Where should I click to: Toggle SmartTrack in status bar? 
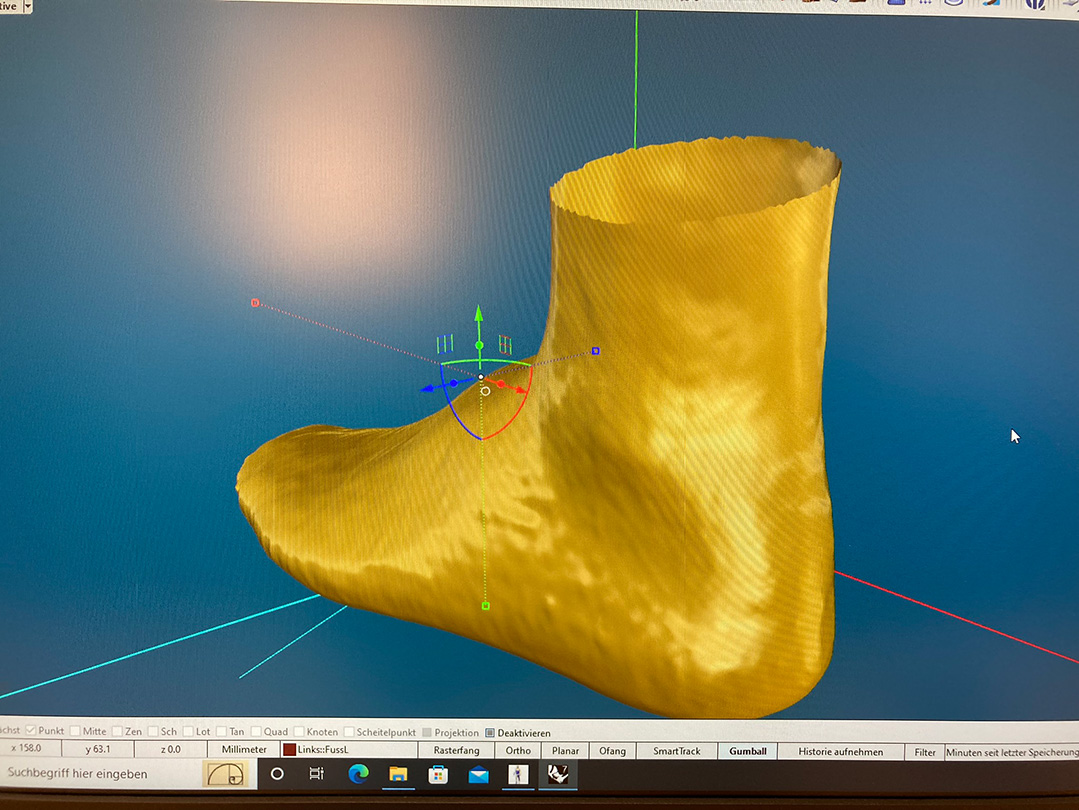coord(676,751)
